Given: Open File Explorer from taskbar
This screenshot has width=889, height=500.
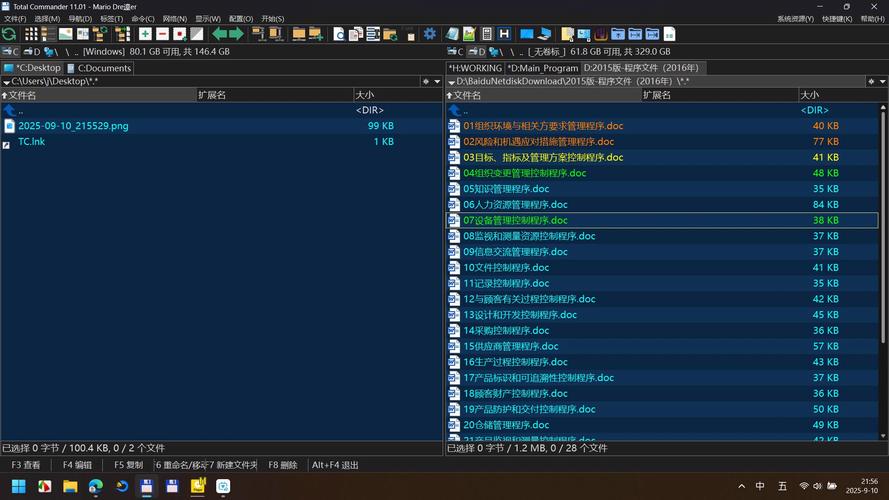Looking at the screenshot, I should pos(70,486).
